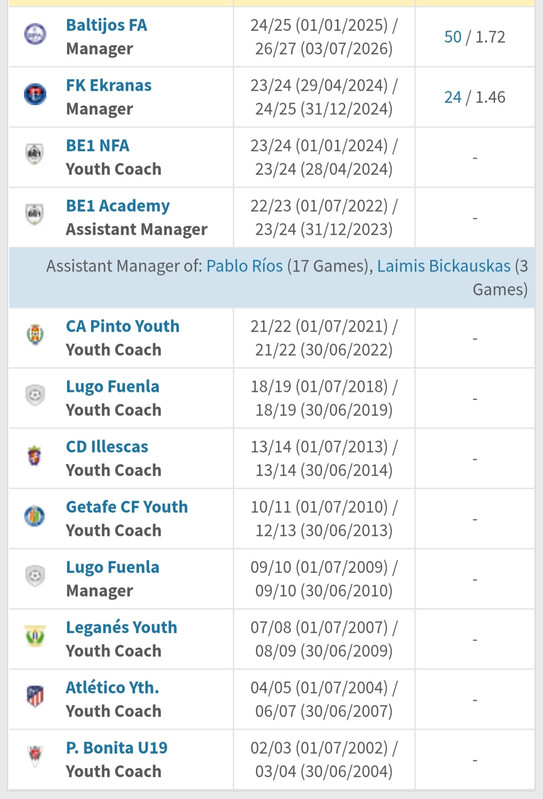Open the Getafe CF Youth link

point(127,507)
